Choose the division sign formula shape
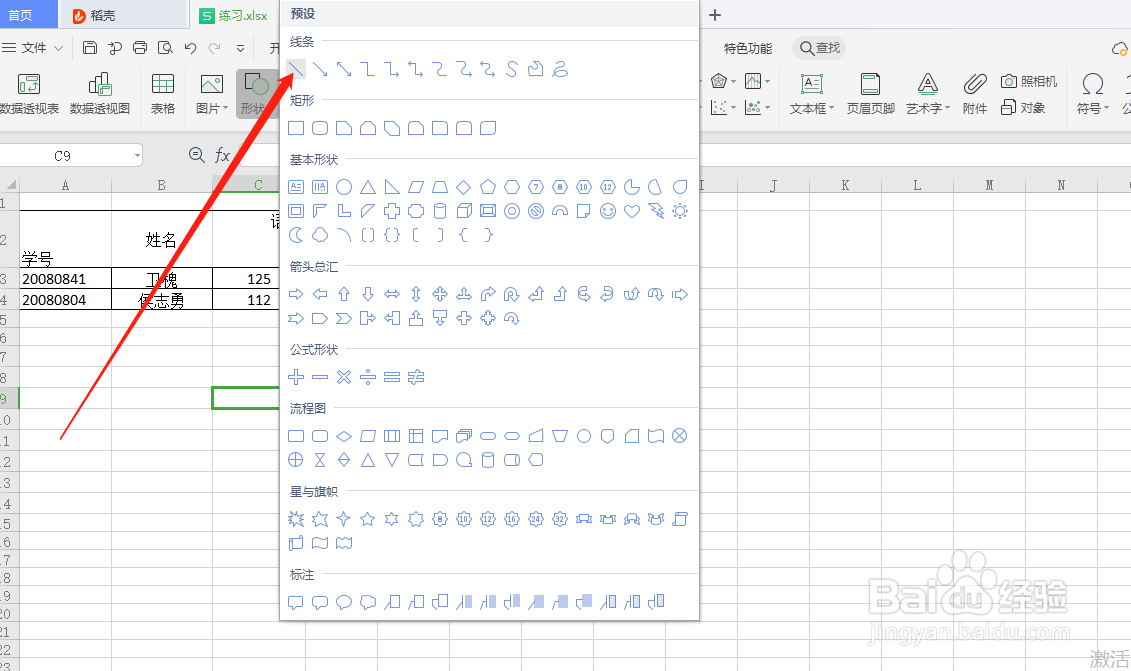 point(368,377)
